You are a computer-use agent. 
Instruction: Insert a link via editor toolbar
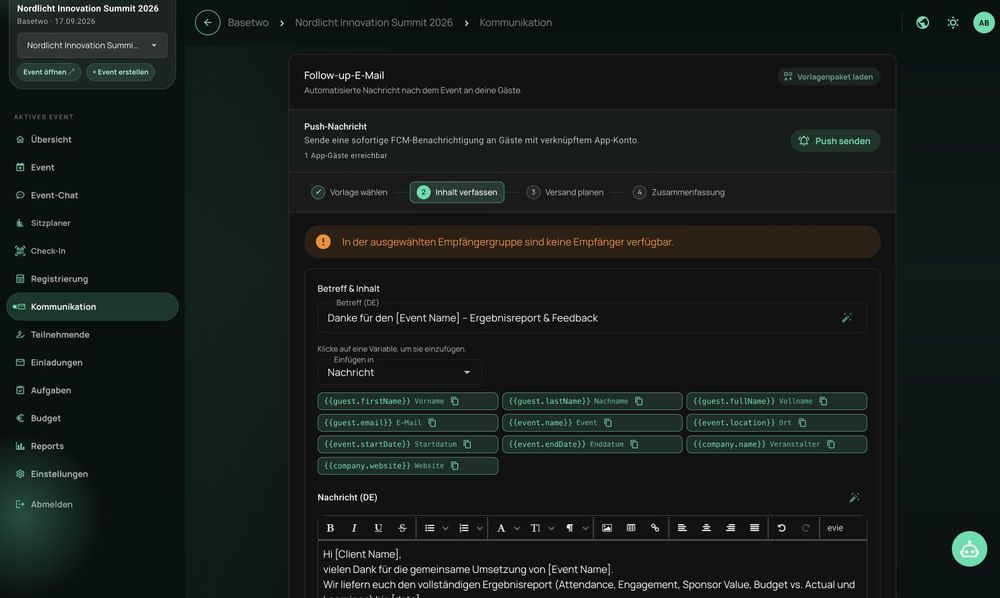coord(655,528)
